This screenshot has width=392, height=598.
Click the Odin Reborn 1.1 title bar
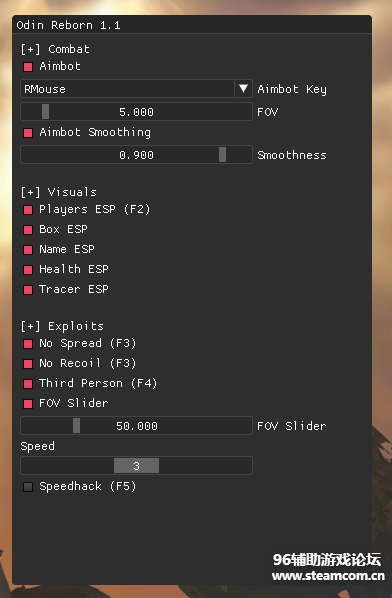(192, 25)
